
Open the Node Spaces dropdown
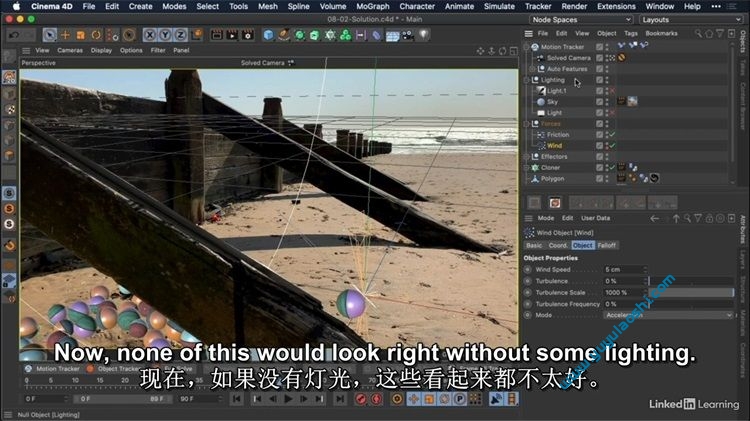tap(581, 20)
